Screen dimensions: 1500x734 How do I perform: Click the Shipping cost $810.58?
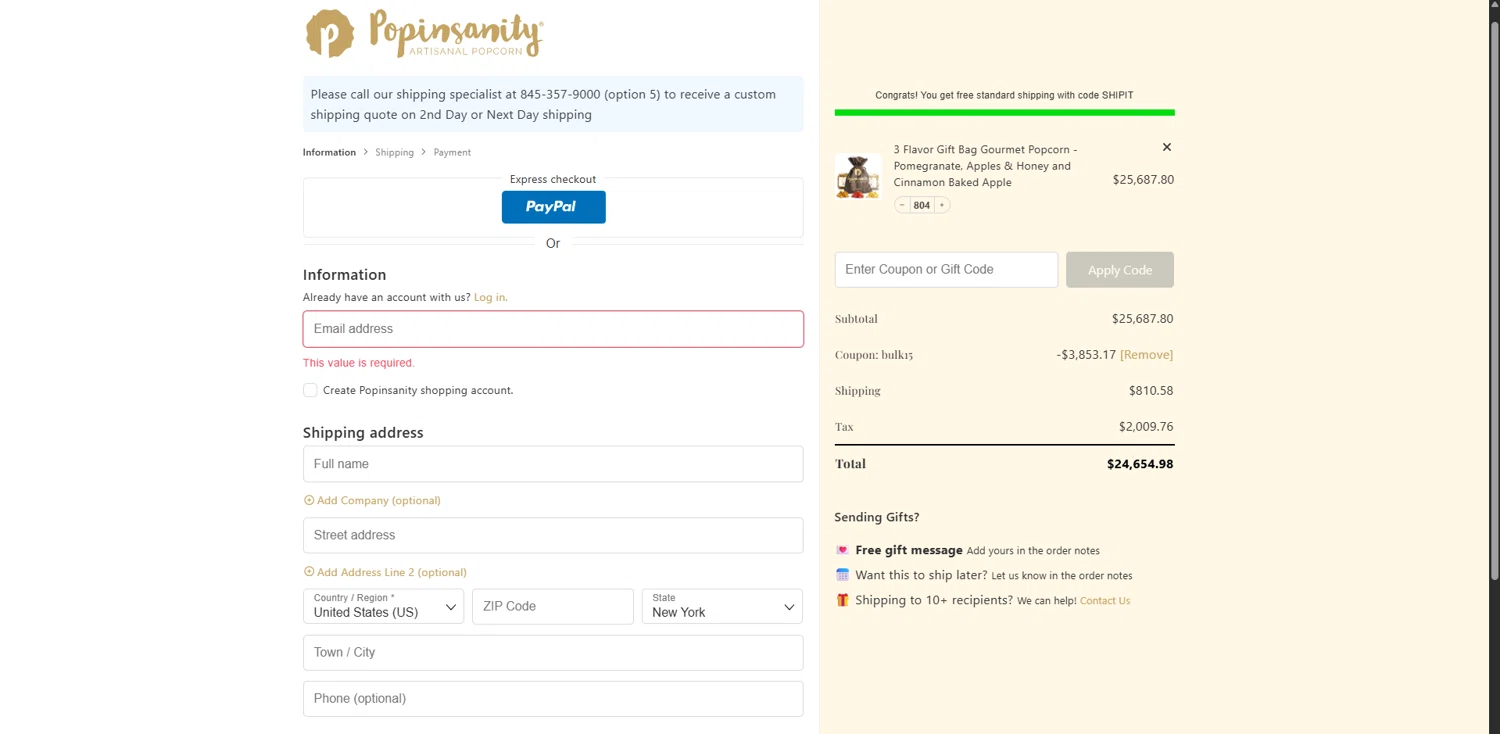pos(1151,391)
